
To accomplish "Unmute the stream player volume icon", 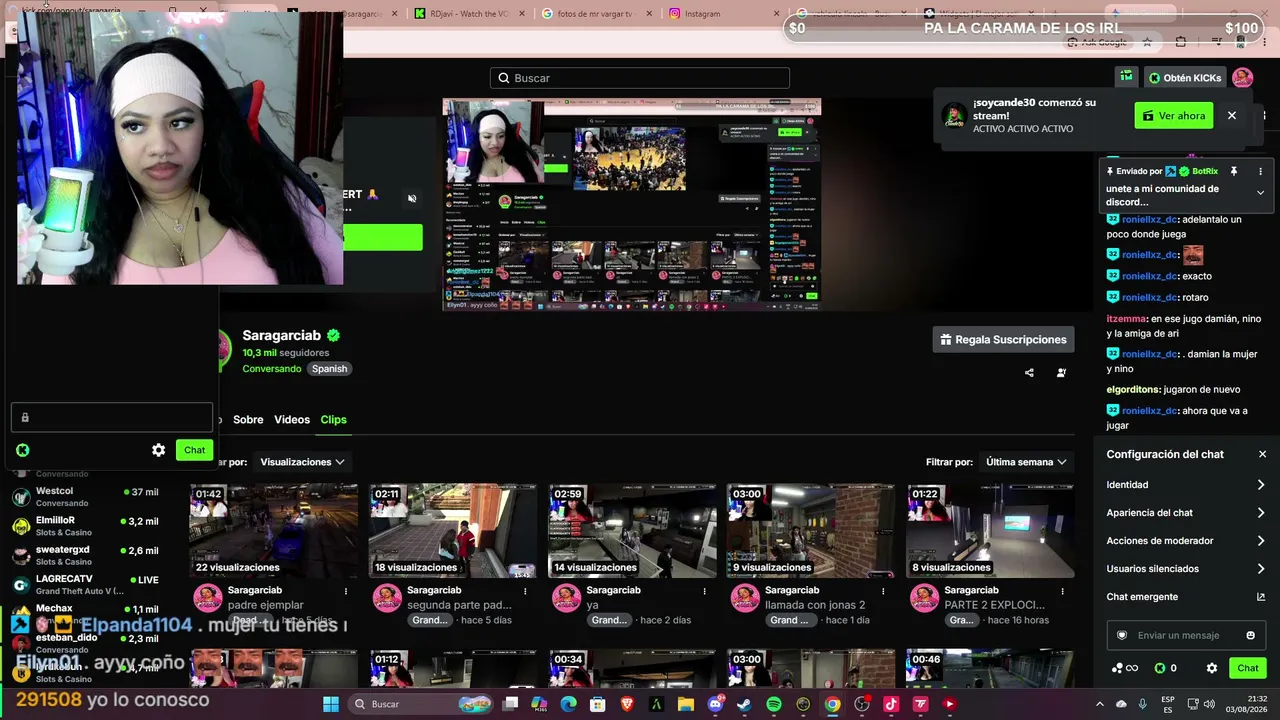I will [412, 198].
